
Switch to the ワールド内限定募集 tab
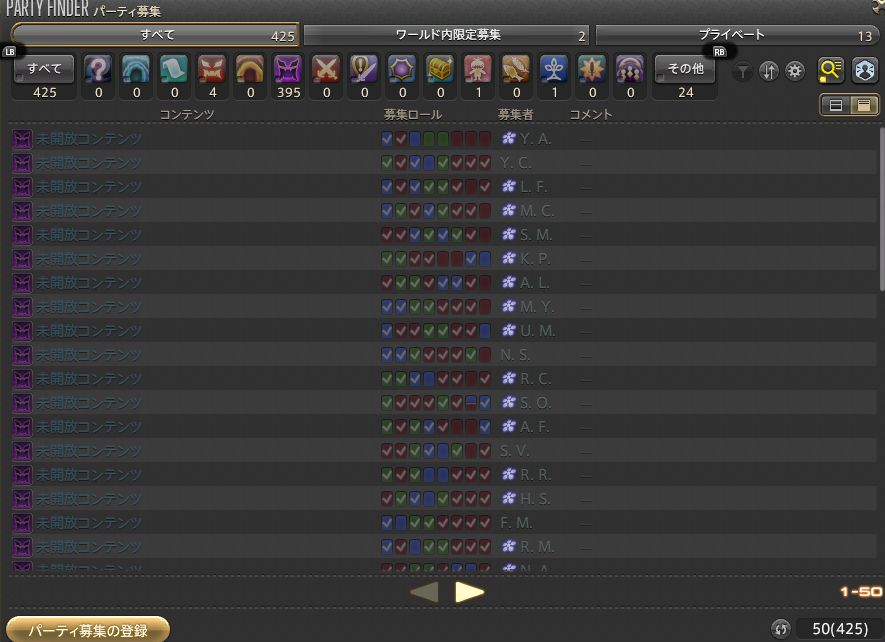pos(446,35)
